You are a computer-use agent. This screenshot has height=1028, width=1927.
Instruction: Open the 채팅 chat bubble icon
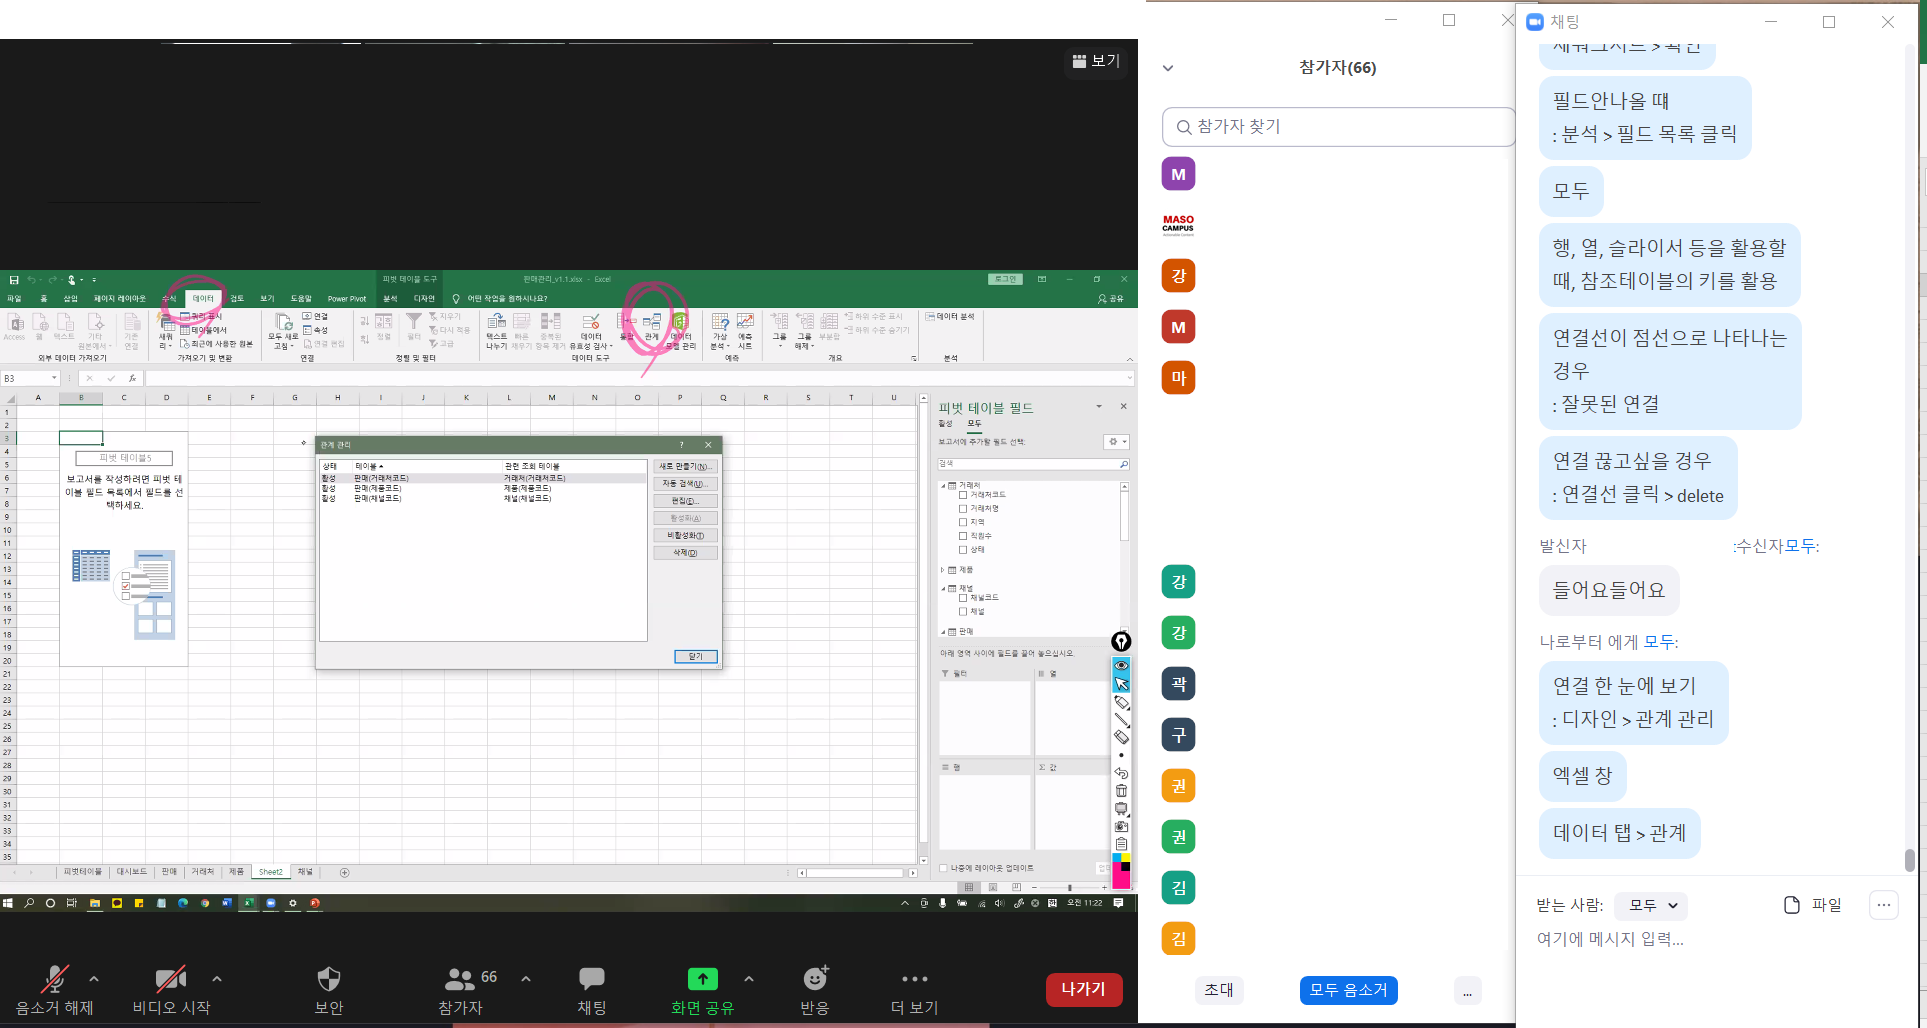(x=591, y=979)
